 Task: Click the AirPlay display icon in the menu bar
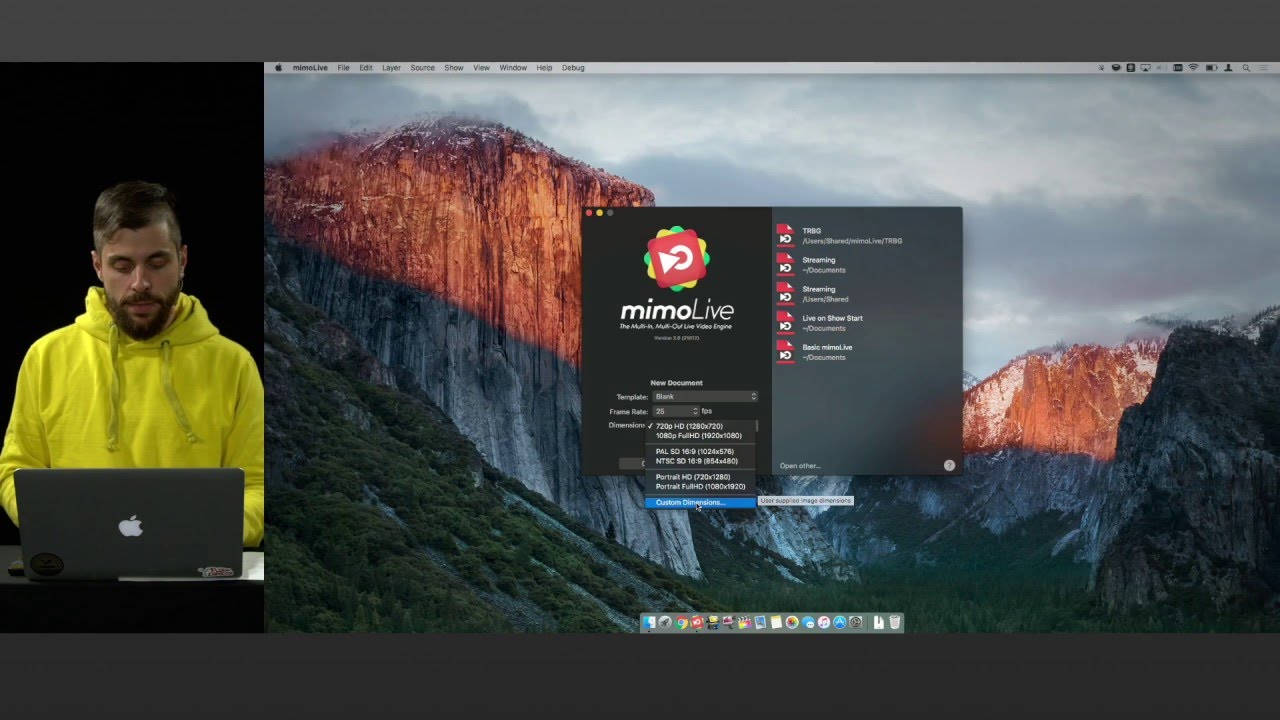1146,68
